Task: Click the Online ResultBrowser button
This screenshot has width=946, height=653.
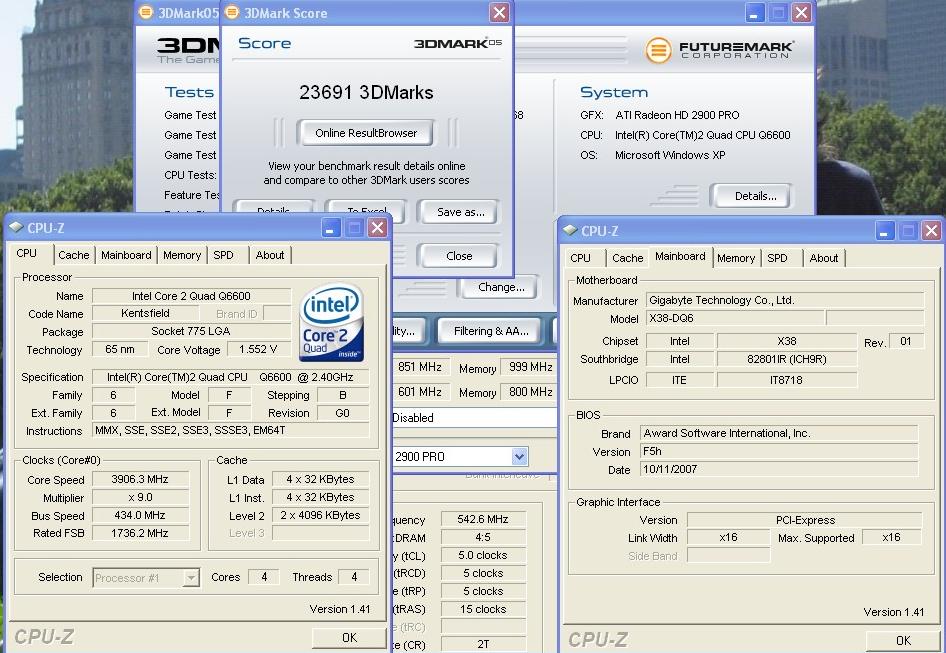Action: [366, 133]
